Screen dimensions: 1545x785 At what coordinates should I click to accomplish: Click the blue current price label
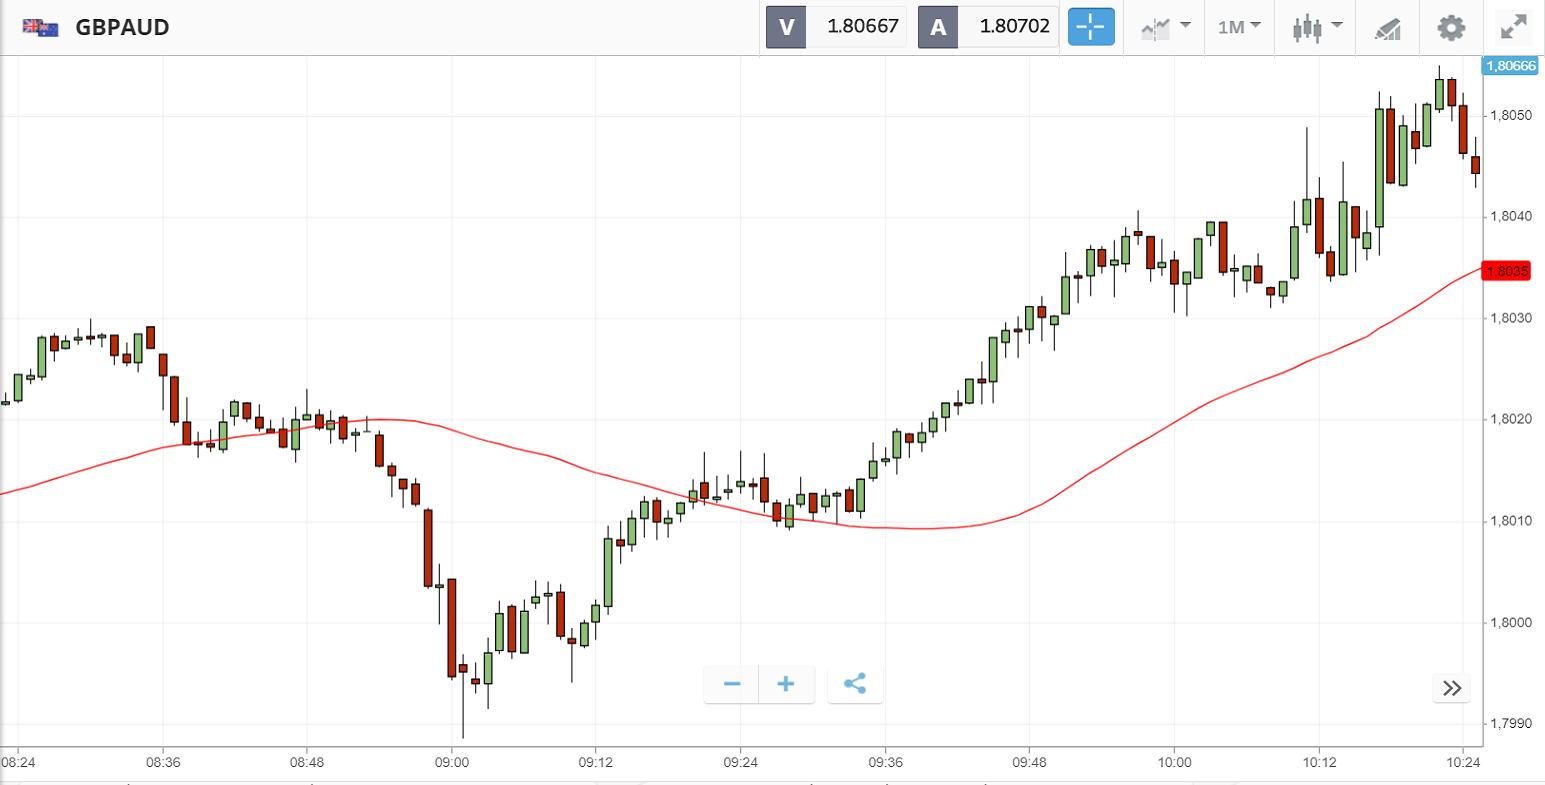pyautogui.click(x=1508, y=66)
